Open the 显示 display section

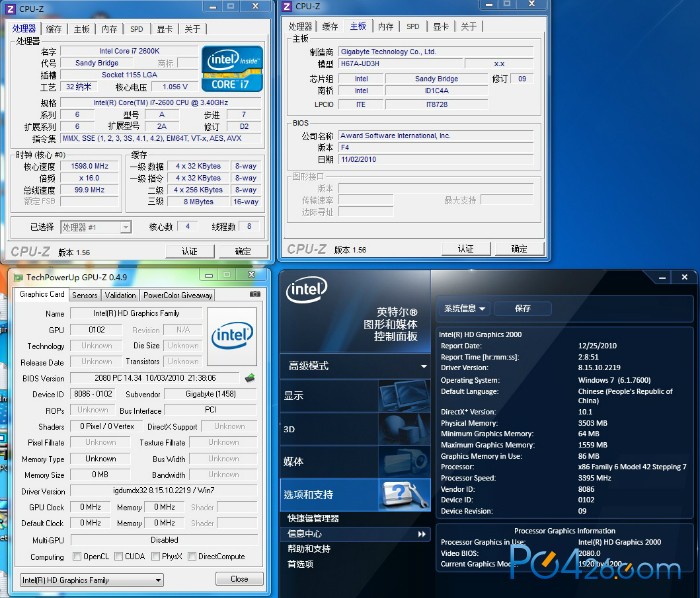tap(329, 395)
